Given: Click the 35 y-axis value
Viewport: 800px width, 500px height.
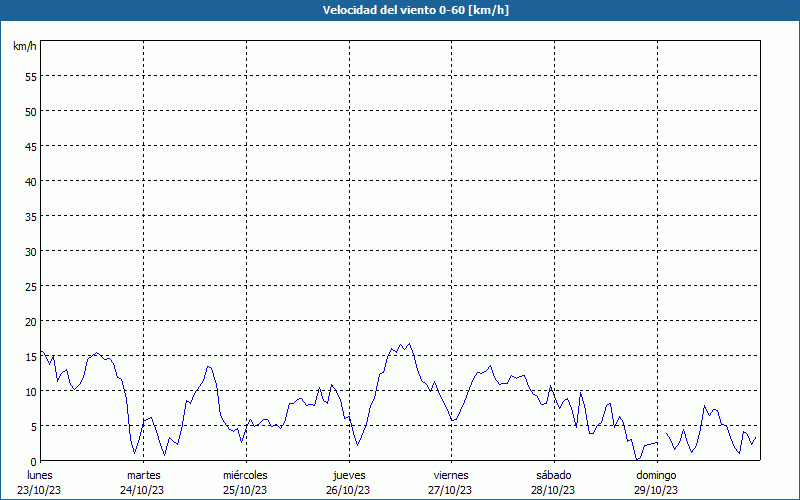Looking at the screenshot, I should [x=31, y=217].
